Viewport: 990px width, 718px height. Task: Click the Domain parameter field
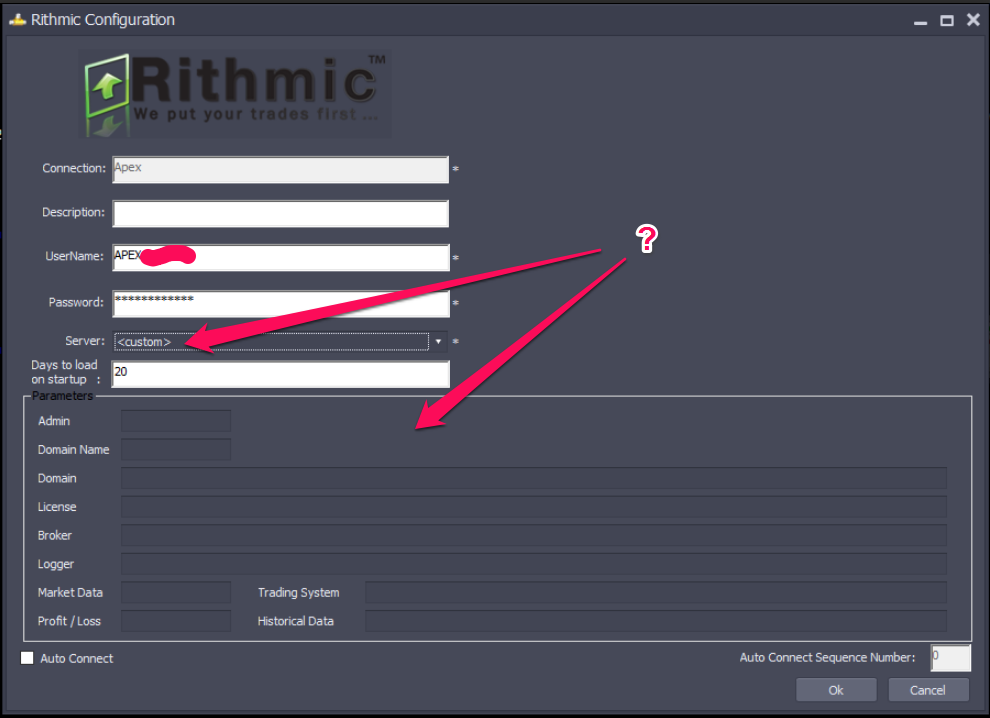(534, 478)
